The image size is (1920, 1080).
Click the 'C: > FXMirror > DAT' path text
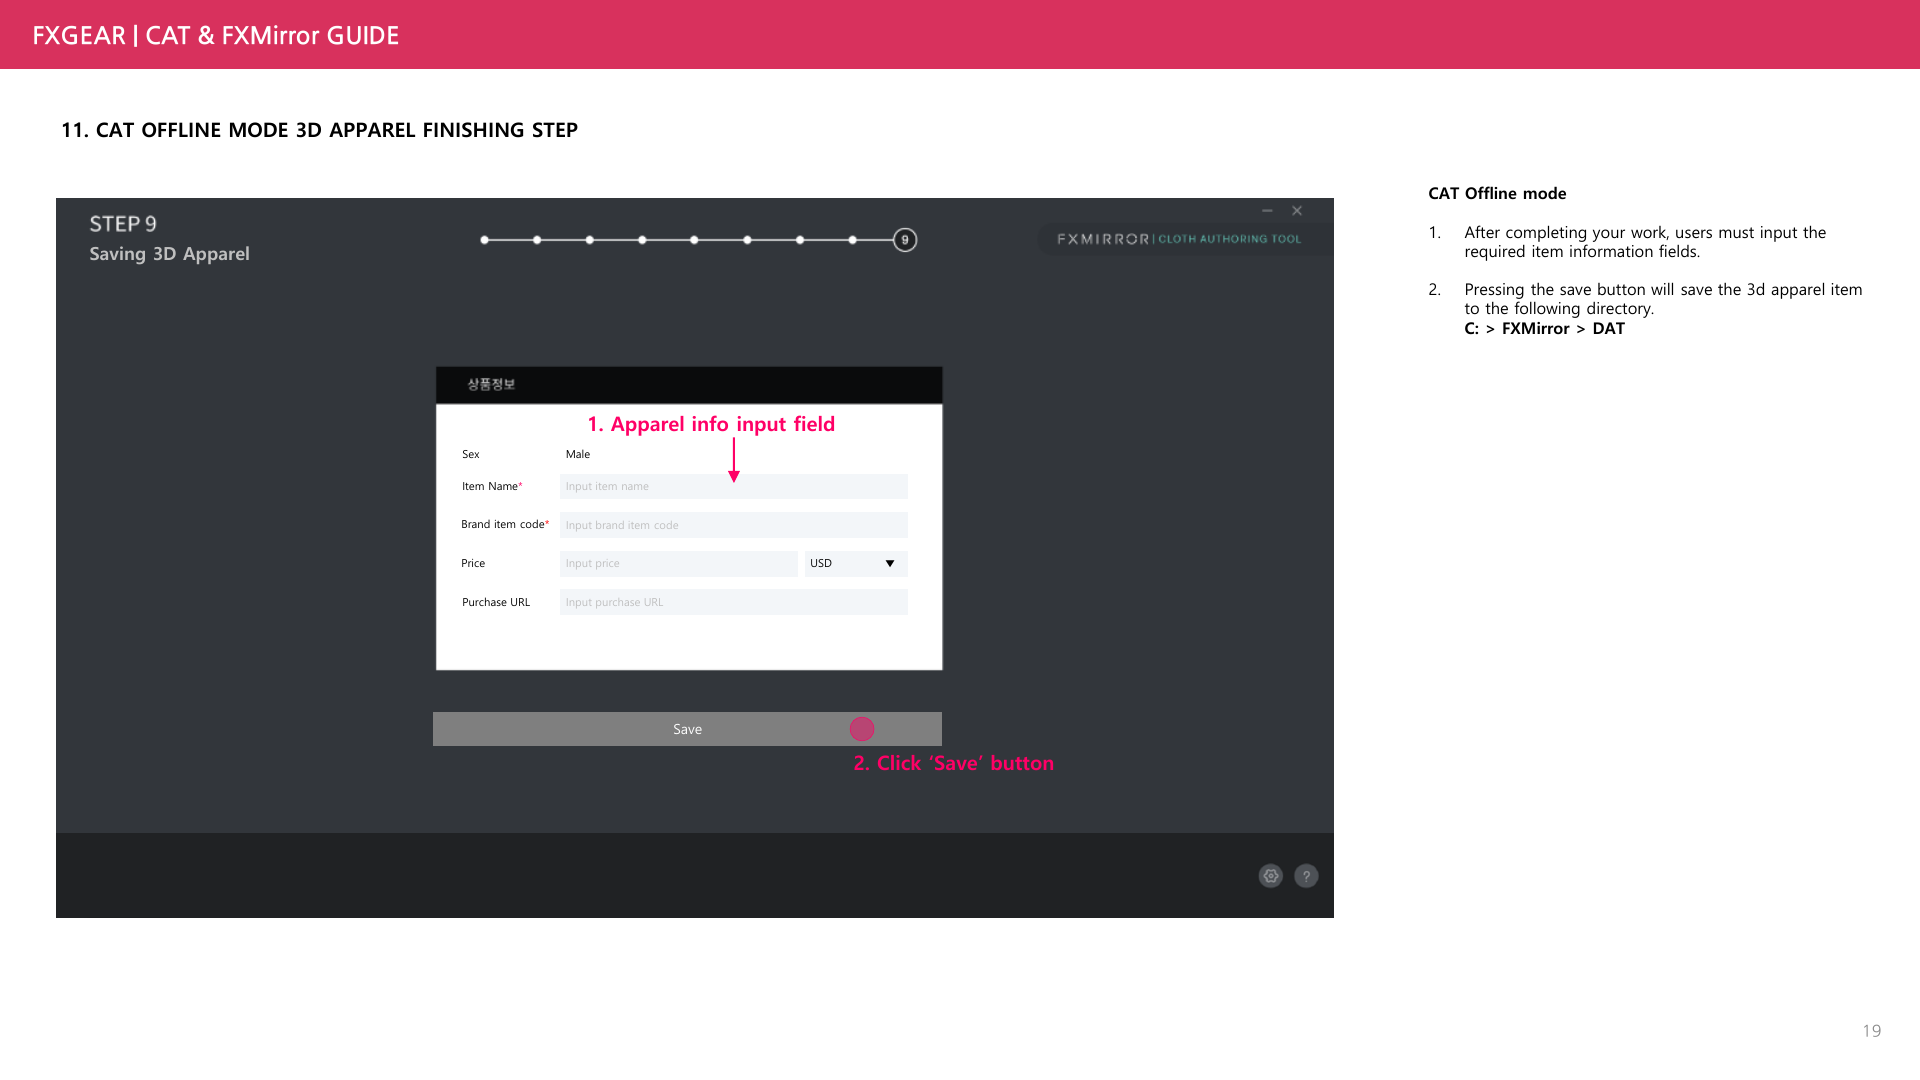tap(1544, 328)
